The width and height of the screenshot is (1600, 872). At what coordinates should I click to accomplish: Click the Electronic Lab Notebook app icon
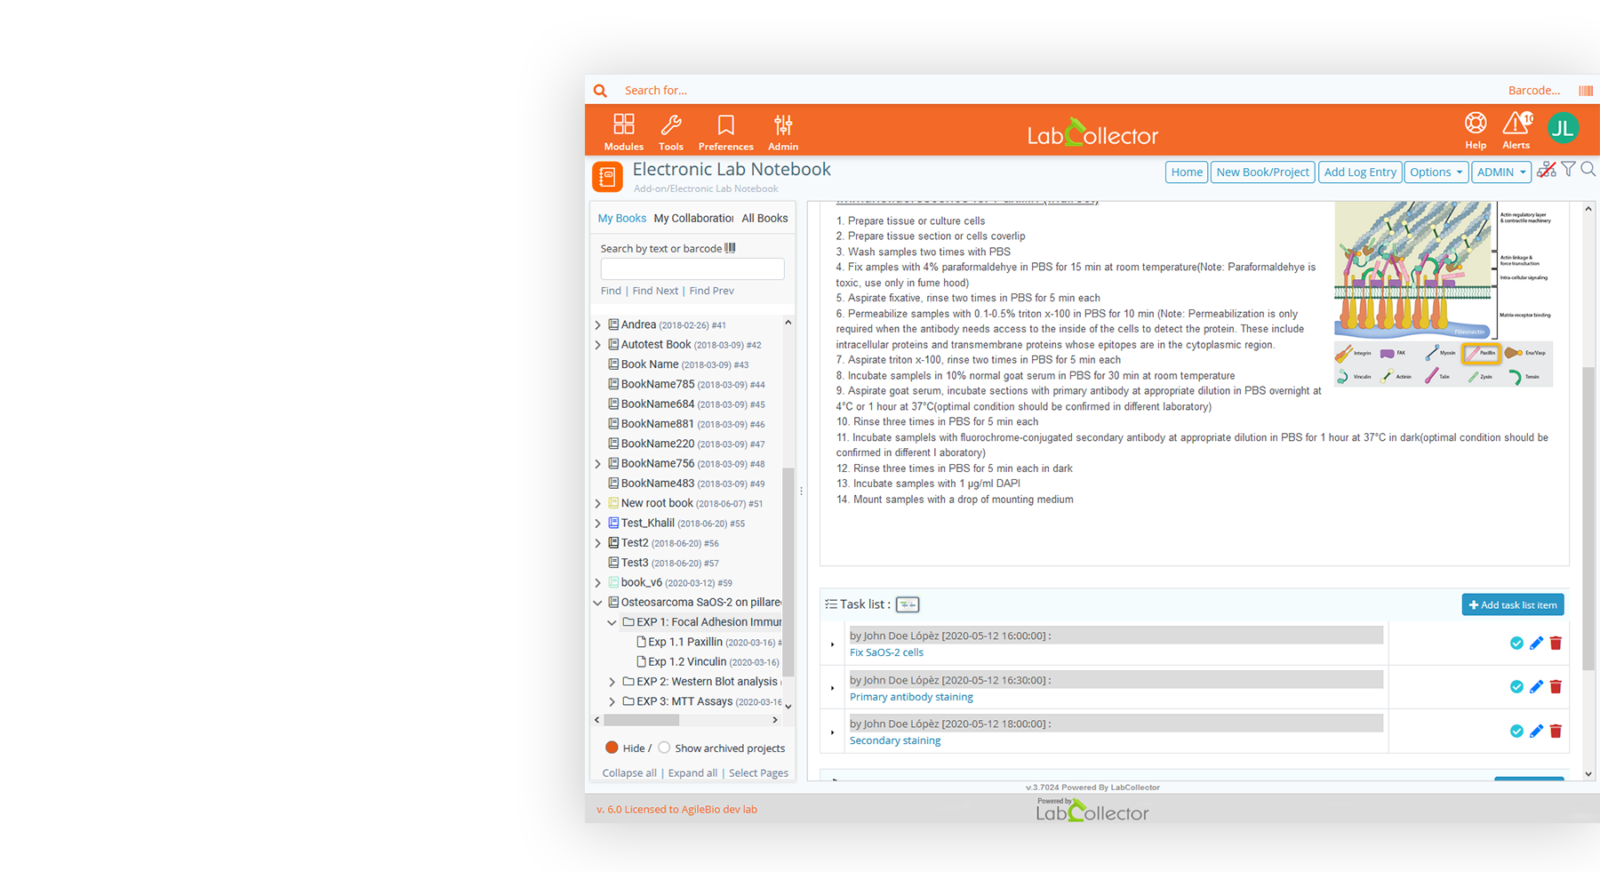click(x=607, y=176)
